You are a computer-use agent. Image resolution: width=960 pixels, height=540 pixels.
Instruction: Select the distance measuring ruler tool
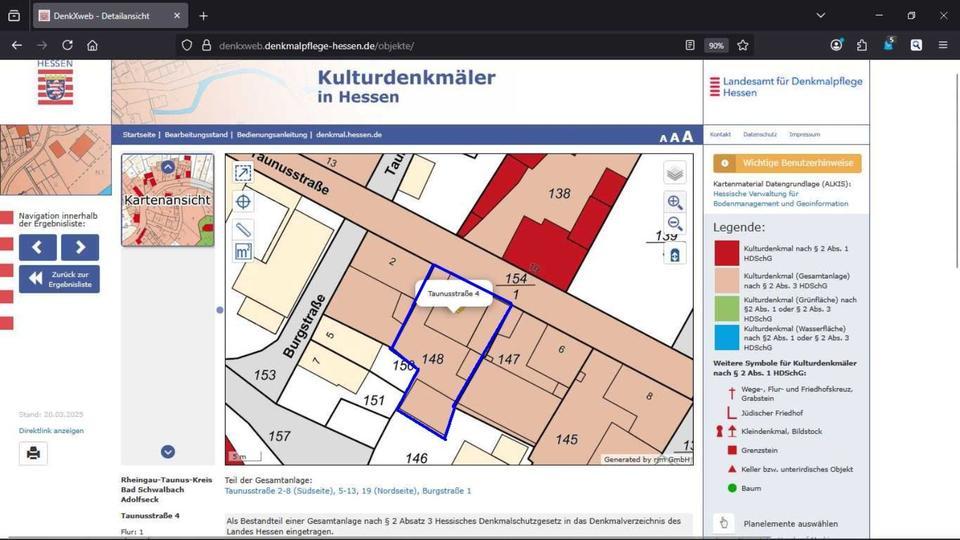pyautogui.click(x=243, y=229)
